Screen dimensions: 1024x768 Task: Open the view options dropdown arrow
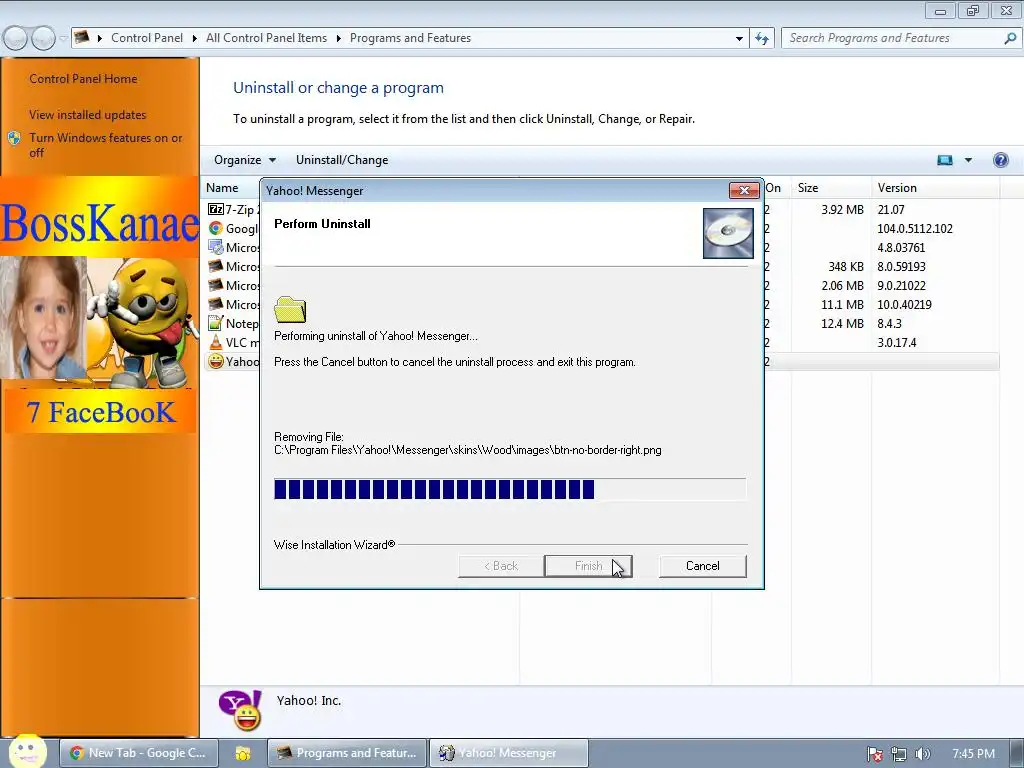click(x=968, y=160)
